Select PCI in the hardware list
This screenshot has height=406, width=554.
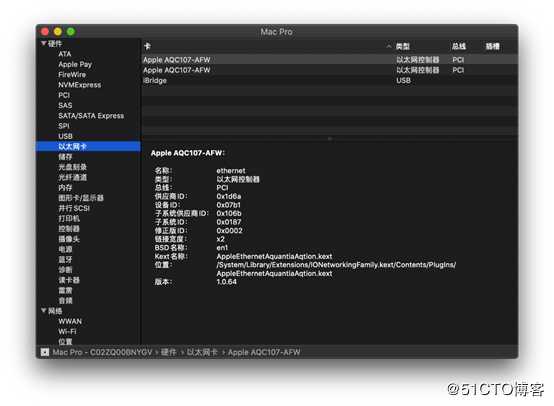tap(64, 95)
